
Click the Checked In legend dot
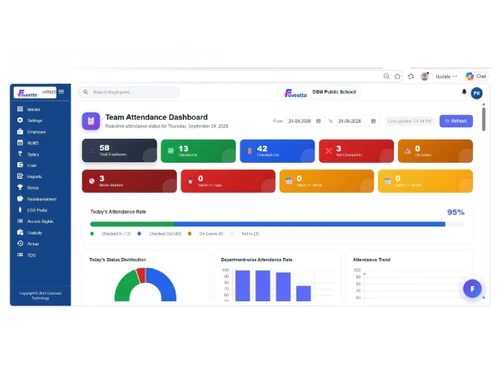(92, 234)
